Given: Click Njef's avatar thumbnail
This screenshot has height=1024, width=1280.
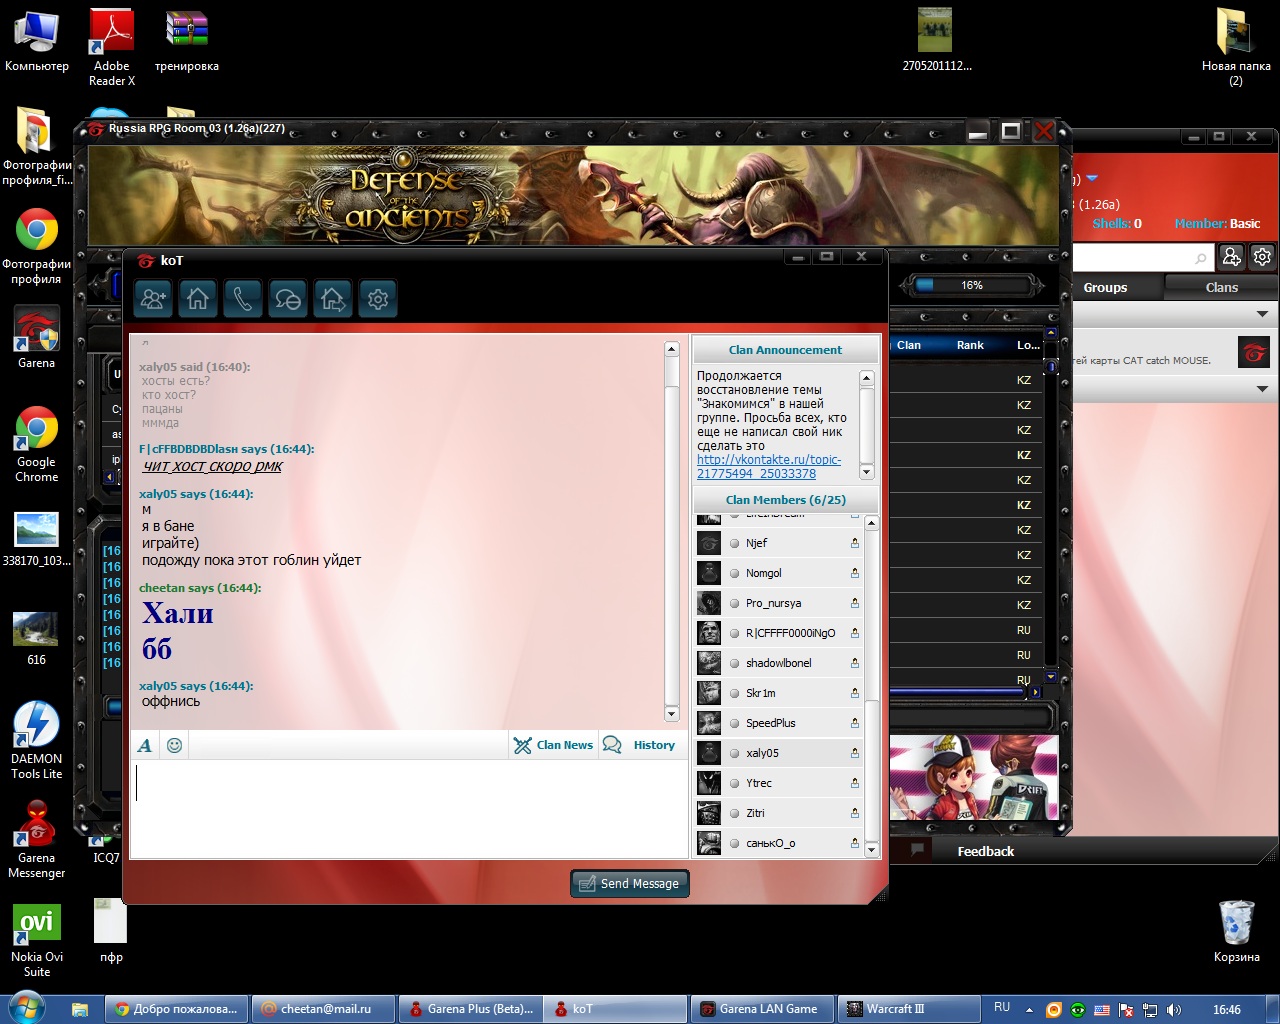Looking at the screenshot, I should (709, 543).
